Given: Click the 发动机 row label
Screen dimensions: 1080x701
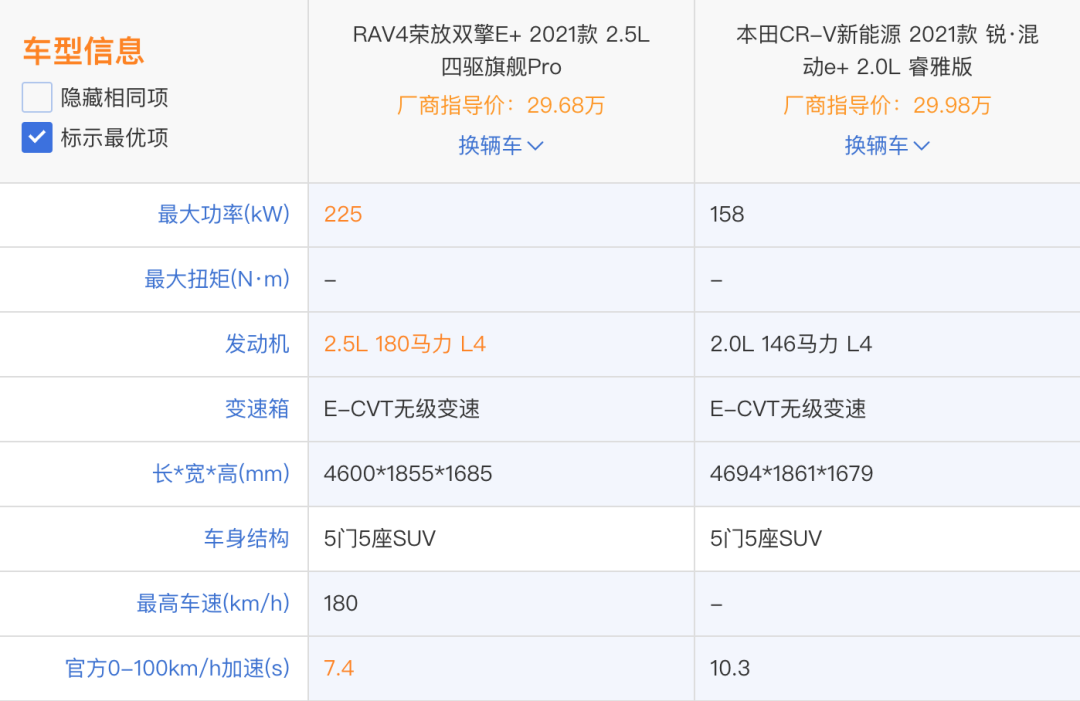Looking at the screenshot, I should (257, 344).
